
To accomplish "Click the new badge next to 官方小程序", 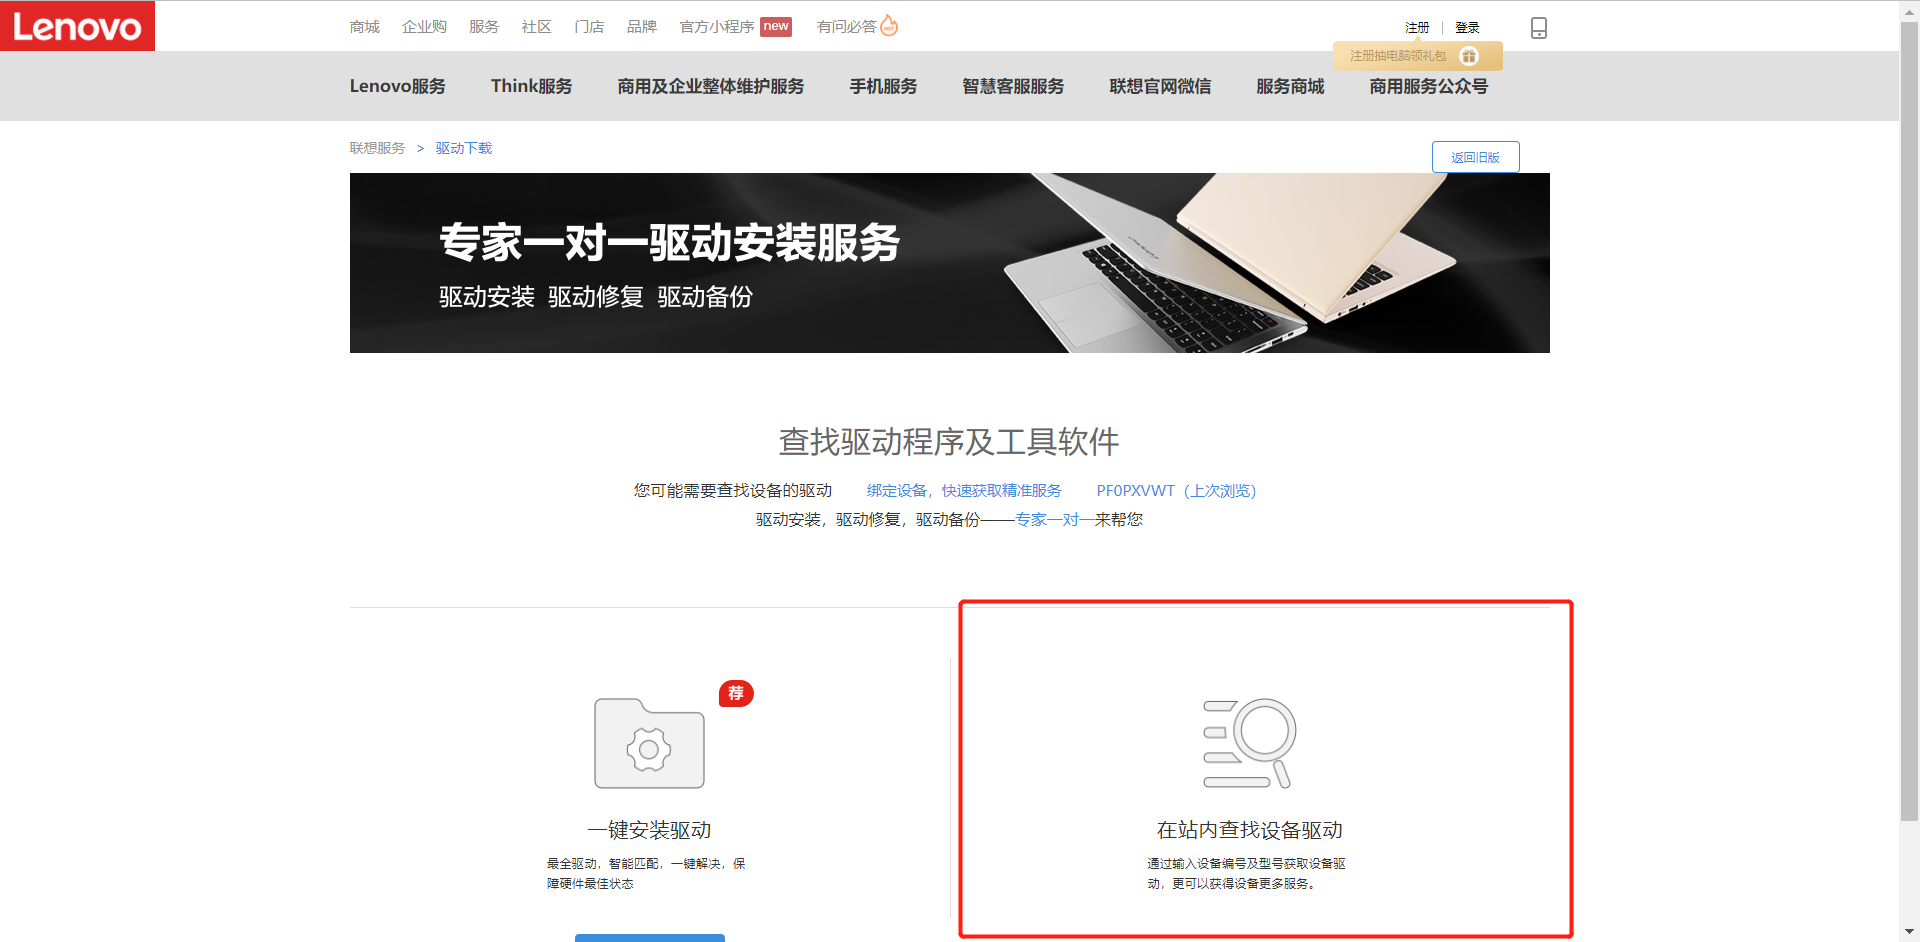I will pos(776,27).
